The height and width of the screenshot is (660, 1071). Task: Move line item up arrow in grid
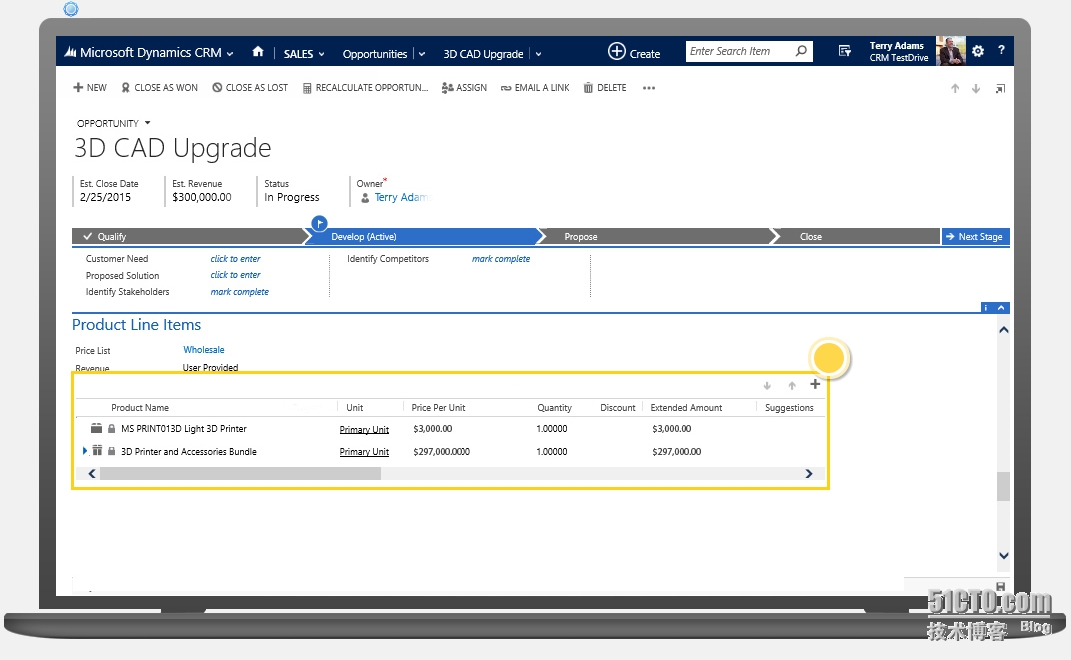(x=792, y=385)
